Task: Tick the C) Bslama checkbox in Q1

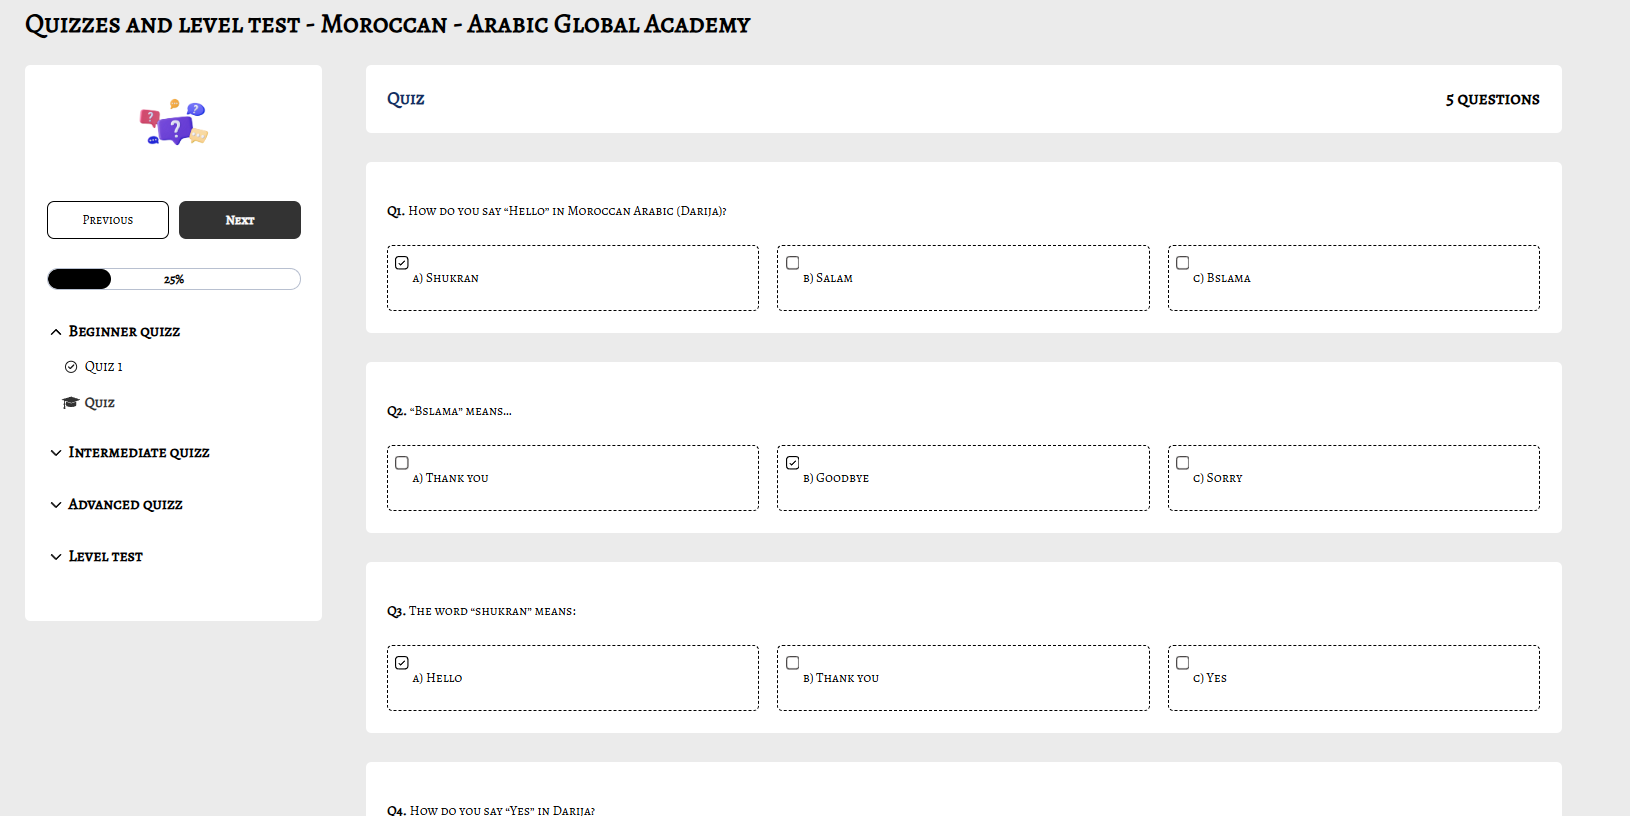Action: click(1183, 263)
